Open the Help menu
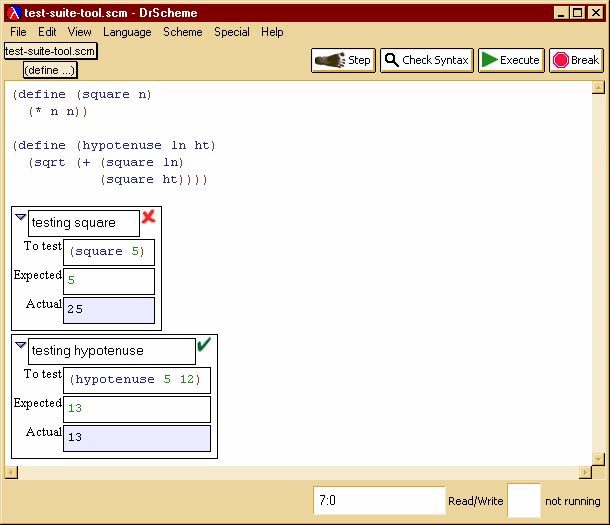610x525 pixels. pyautogui.click(x=272, y=32)
